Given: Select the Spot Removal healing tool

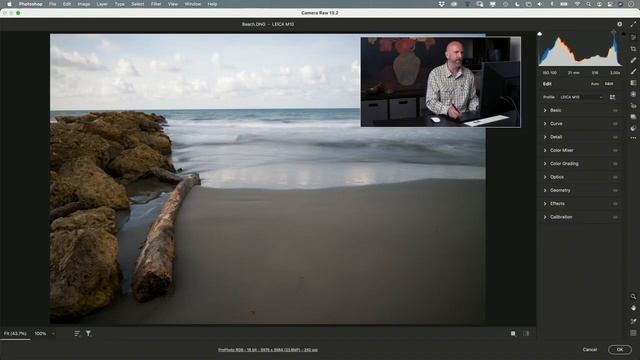Looking at the screenshot, I should pyautogui.click(x=633, y=60).
